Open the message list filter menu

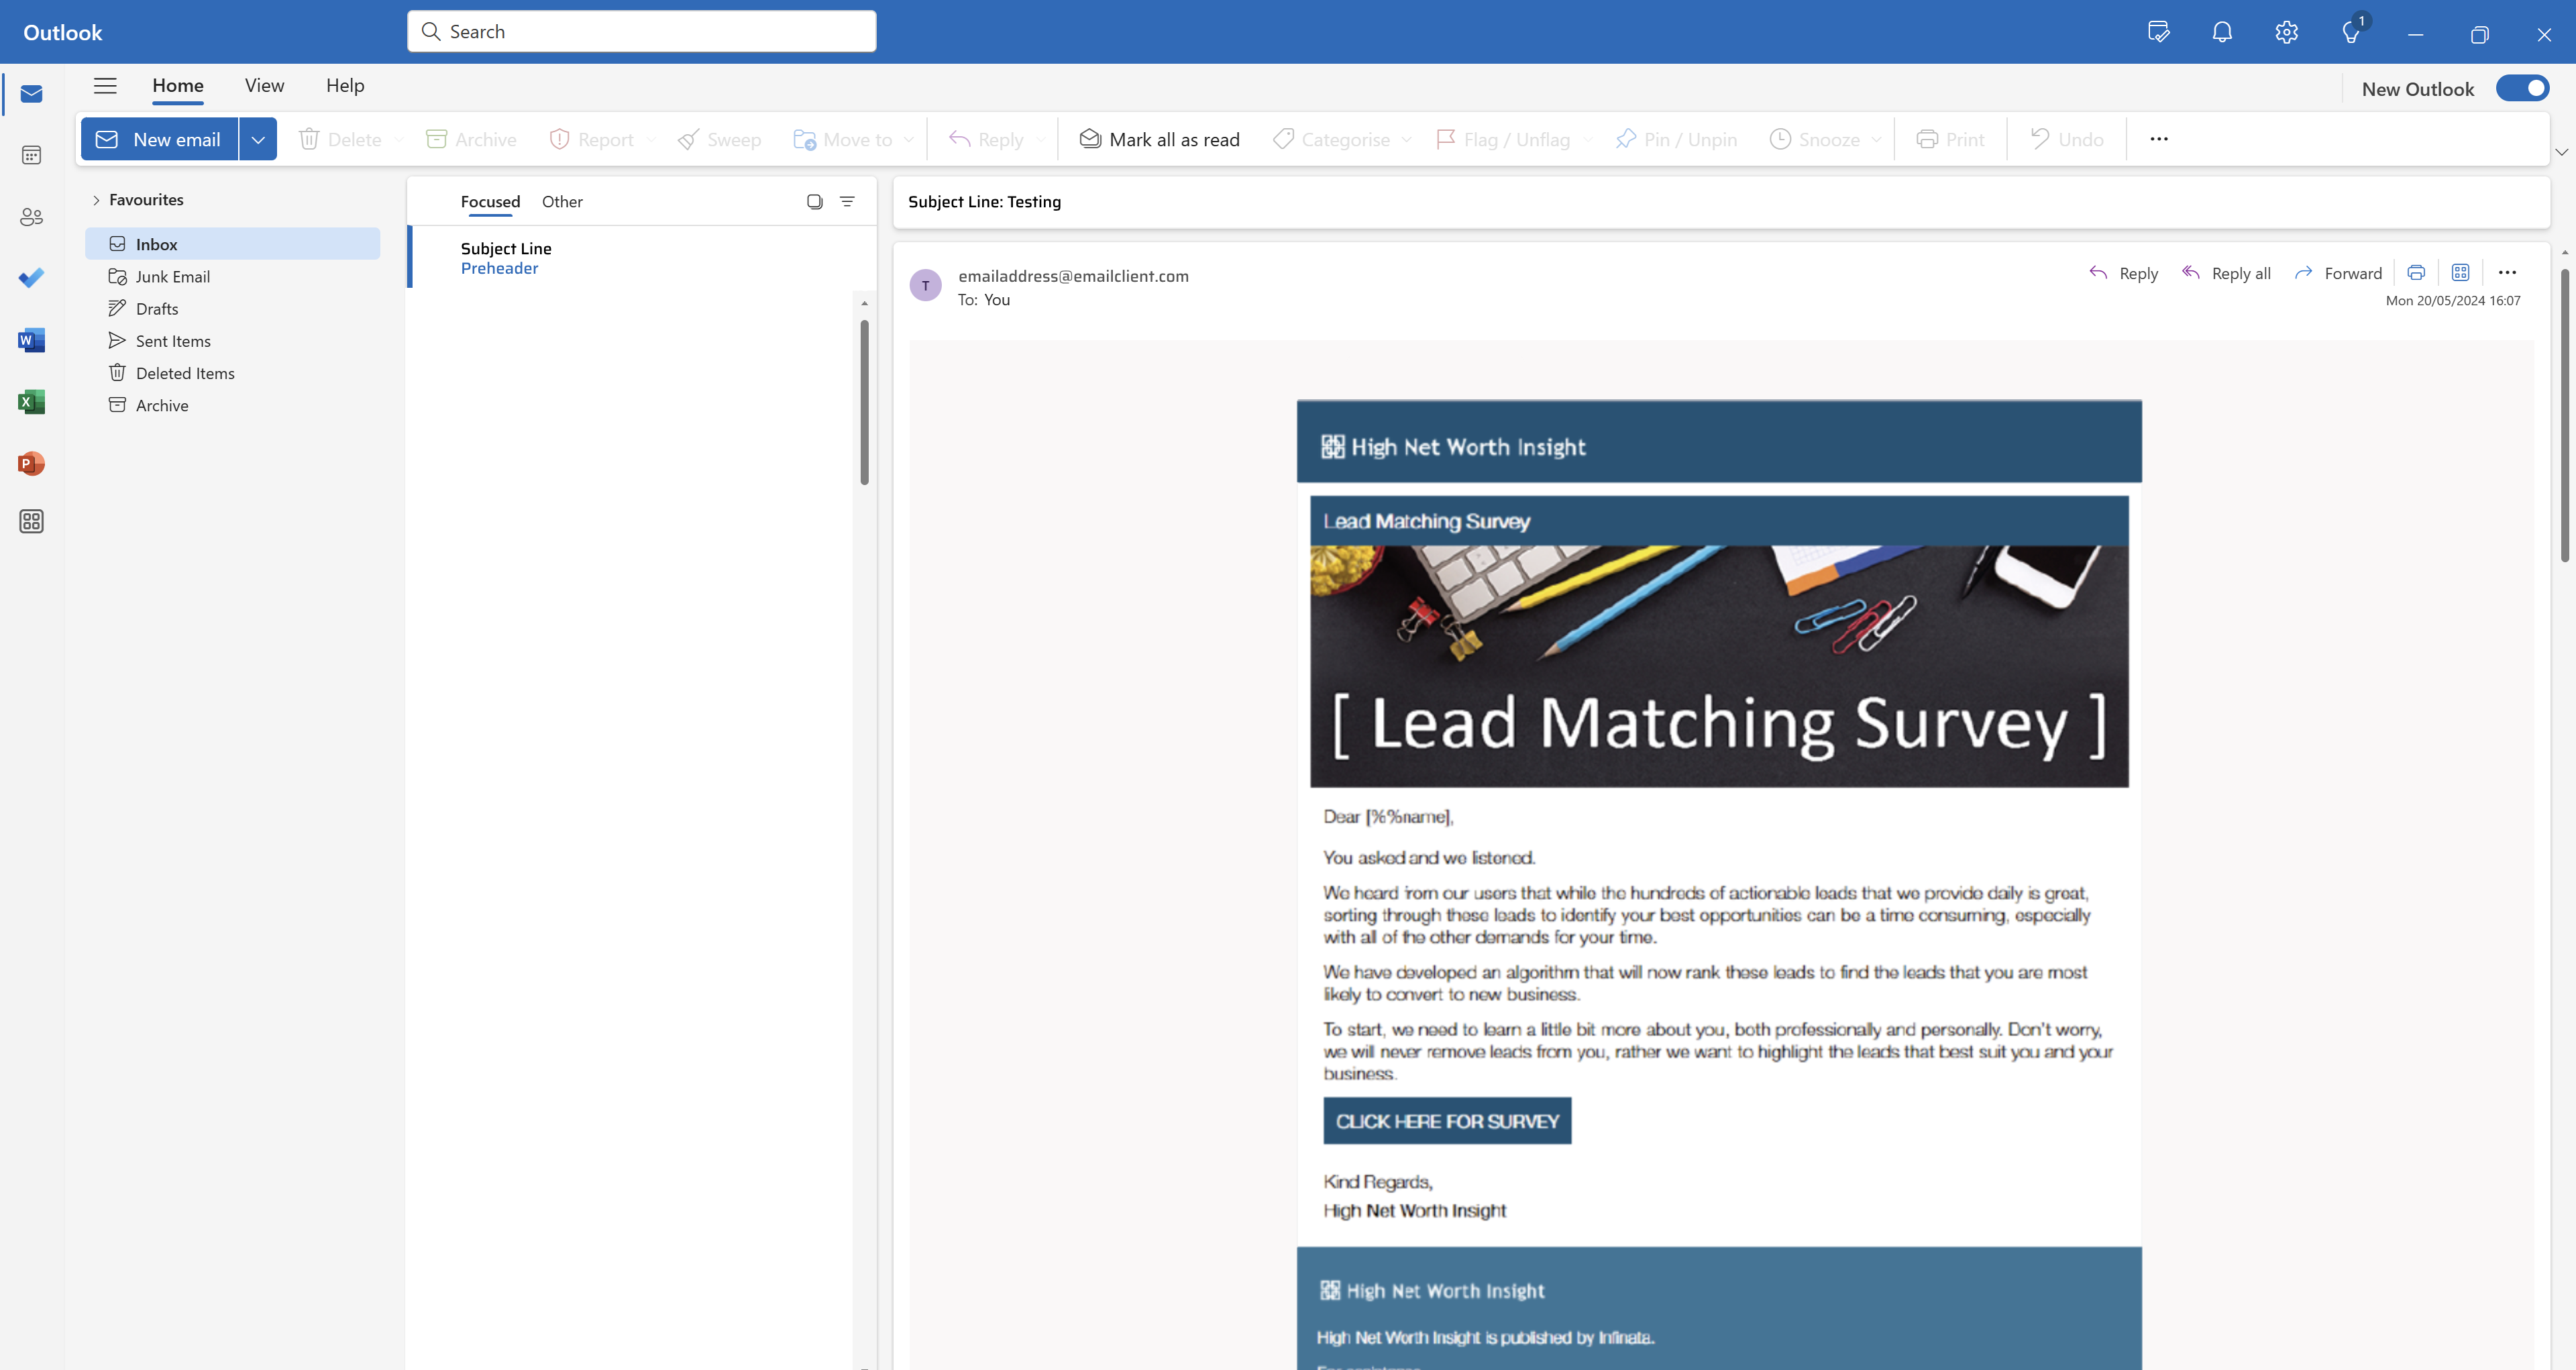[847, 202]
